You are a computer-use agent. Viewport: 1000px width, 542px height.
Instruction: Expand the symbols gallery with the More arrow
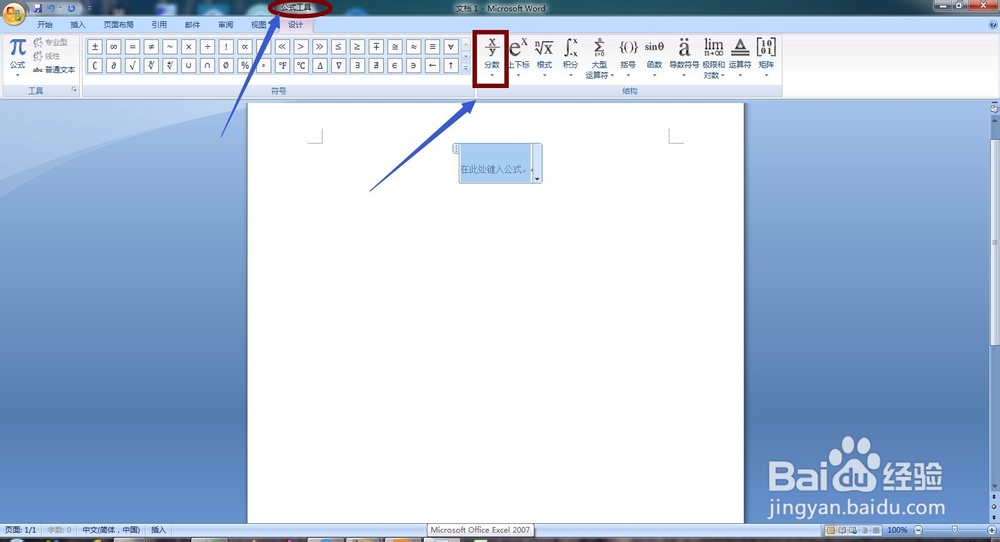coord(466,68)
